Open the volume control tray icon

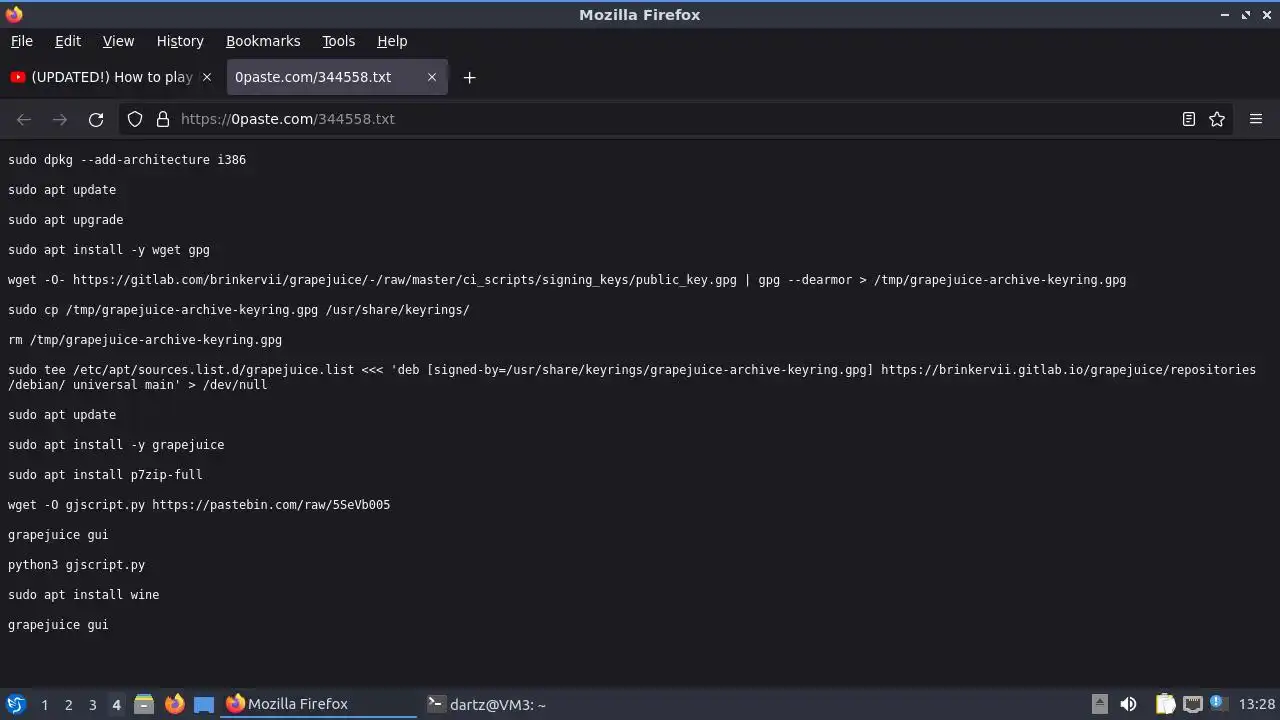coord(1128,704)
